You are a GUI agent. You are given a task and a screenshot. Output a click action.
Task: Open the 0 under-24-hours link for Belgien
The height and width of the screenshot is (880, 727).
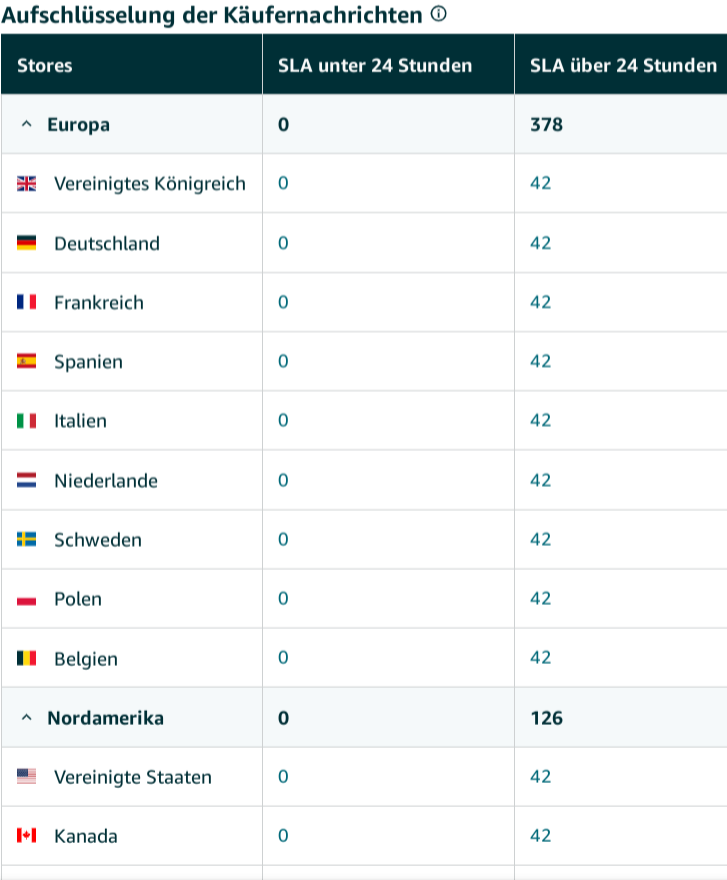click(x=283, y=657)
